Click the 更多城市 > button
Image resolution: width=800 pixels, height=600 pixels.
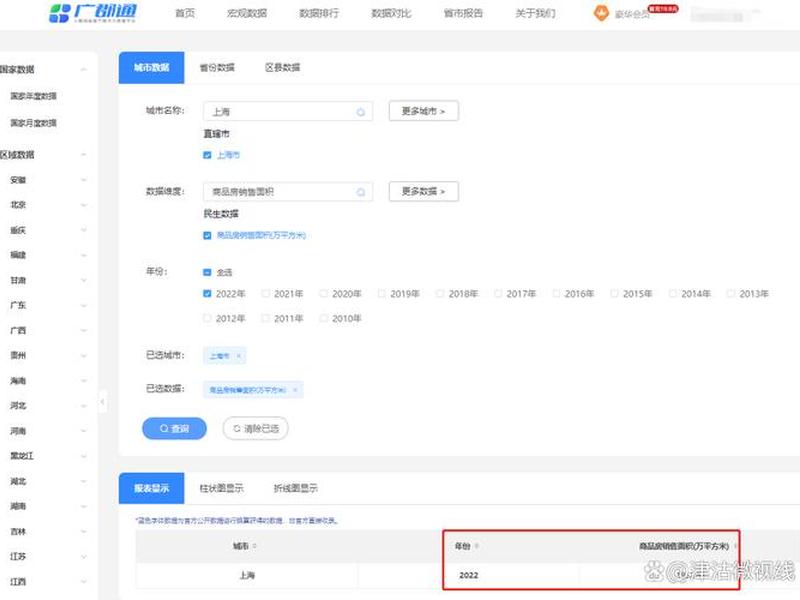(x=423, y=111)
